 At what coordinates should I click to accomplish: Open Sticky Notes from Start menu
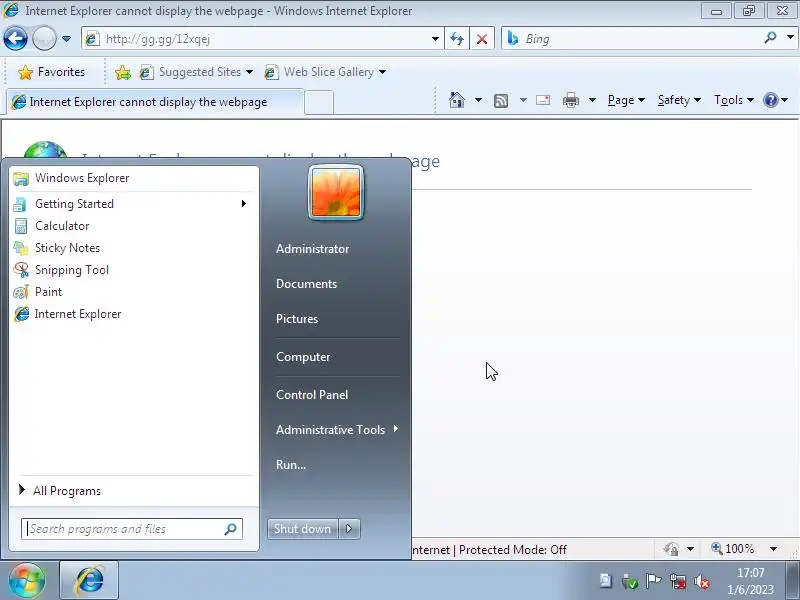tap(133, 248)
